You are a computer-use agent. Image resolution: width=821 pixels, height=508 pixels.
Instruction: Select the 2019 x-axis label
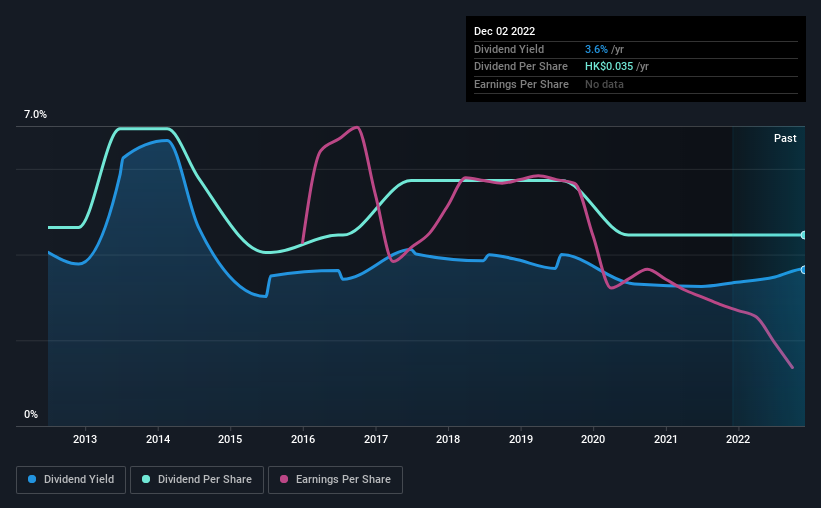(x=520, y=439)
